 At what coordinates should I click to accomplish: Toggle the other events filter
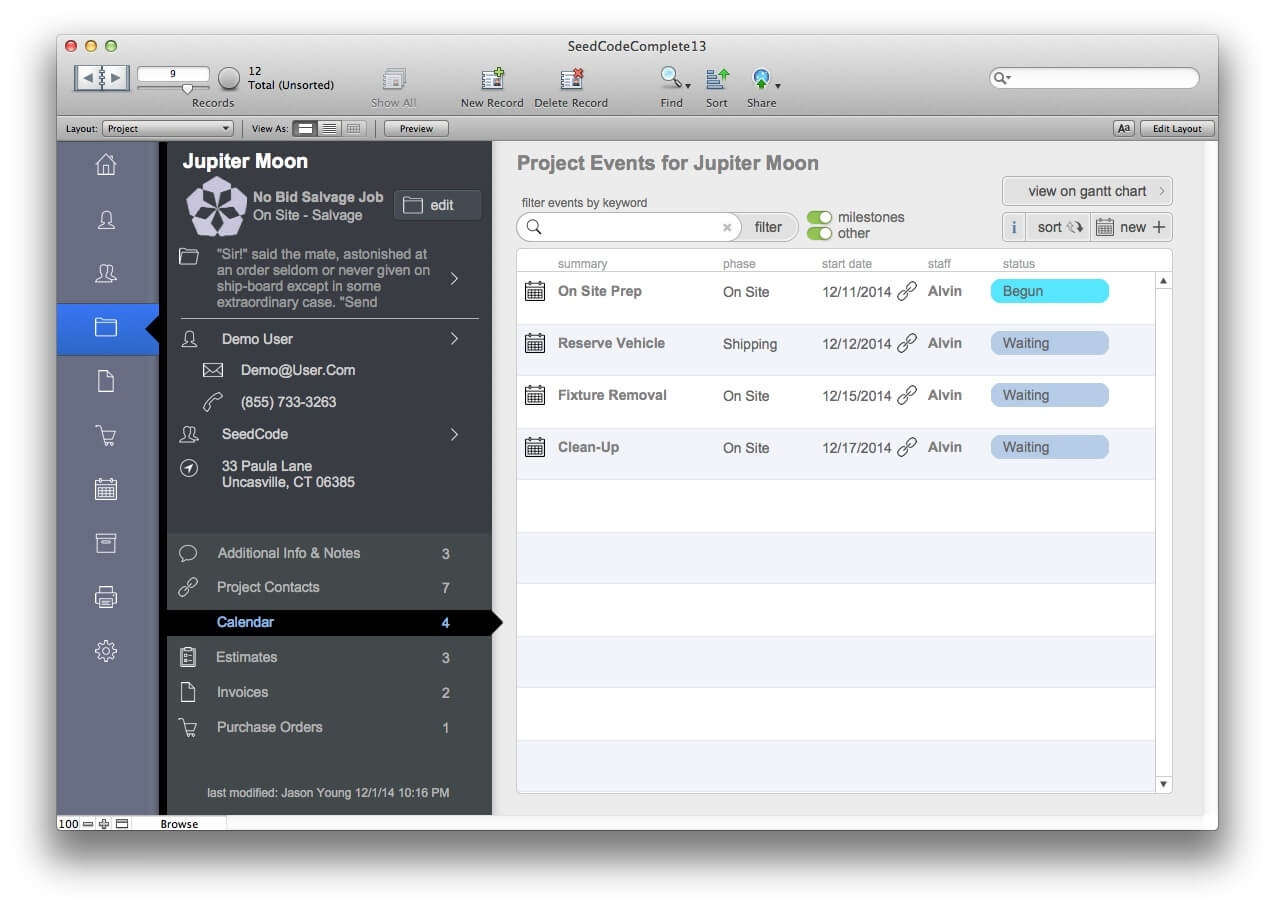pyautogui.click(x=821, y=233)
